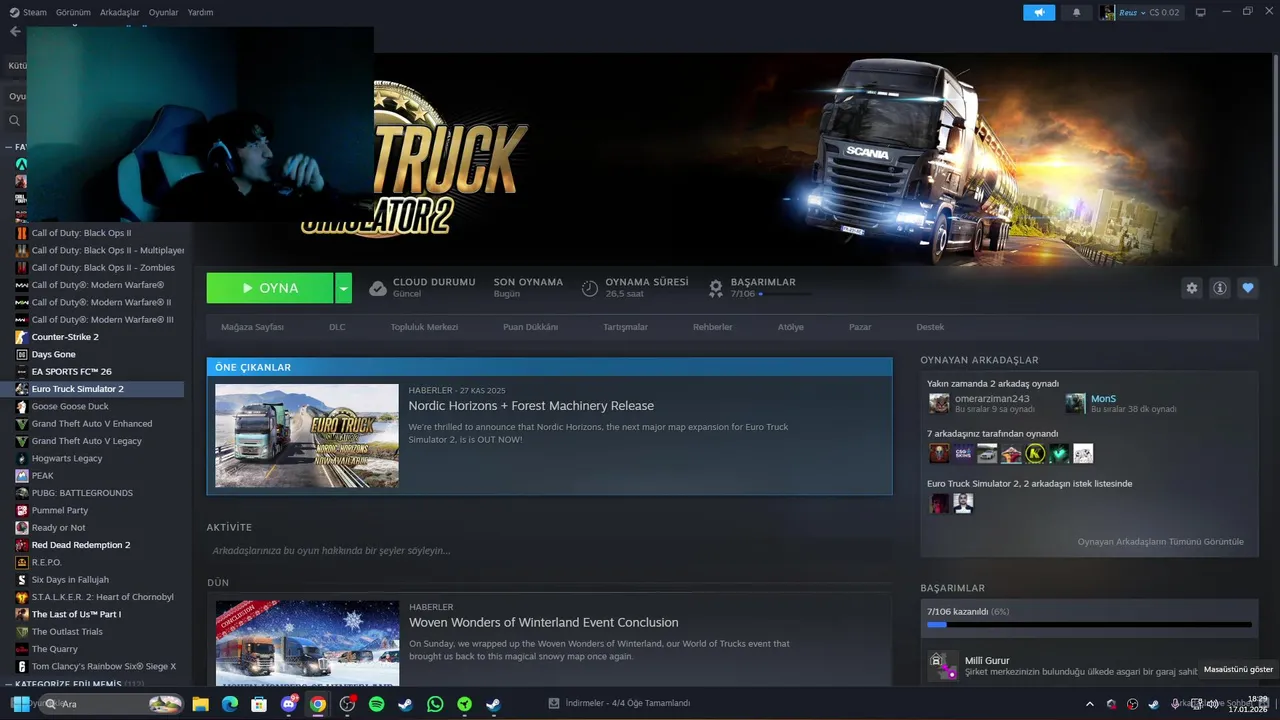Open the Rehberler tab
Viewport: 1280px width, 720px height.
click(713, 327)
